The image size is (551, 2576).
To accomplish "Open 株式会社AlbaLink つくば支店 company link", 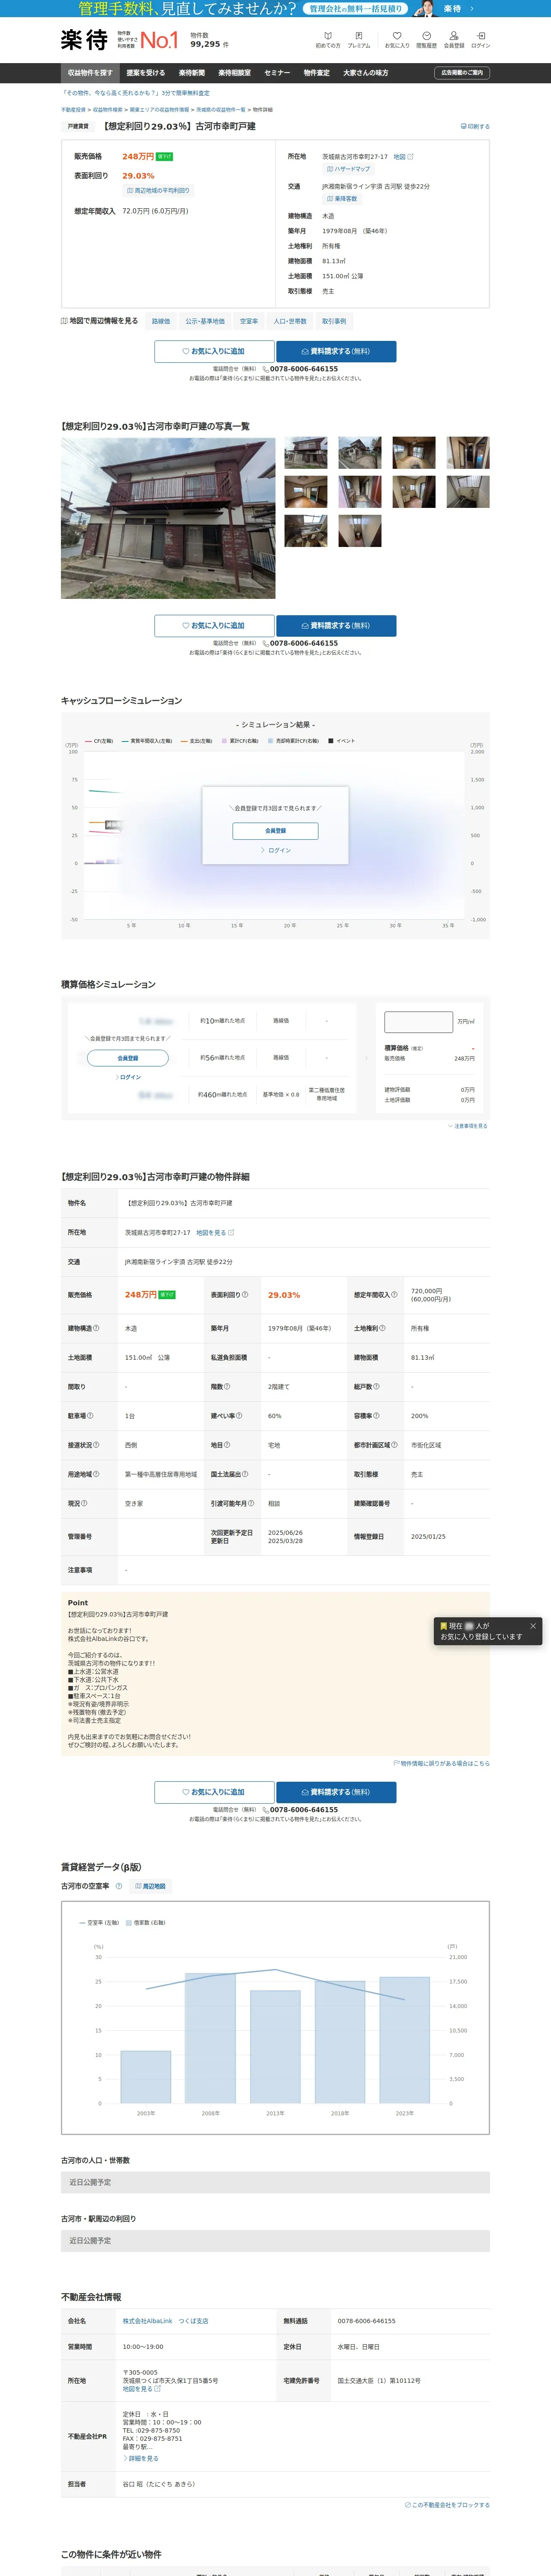I will [165, 2321].
